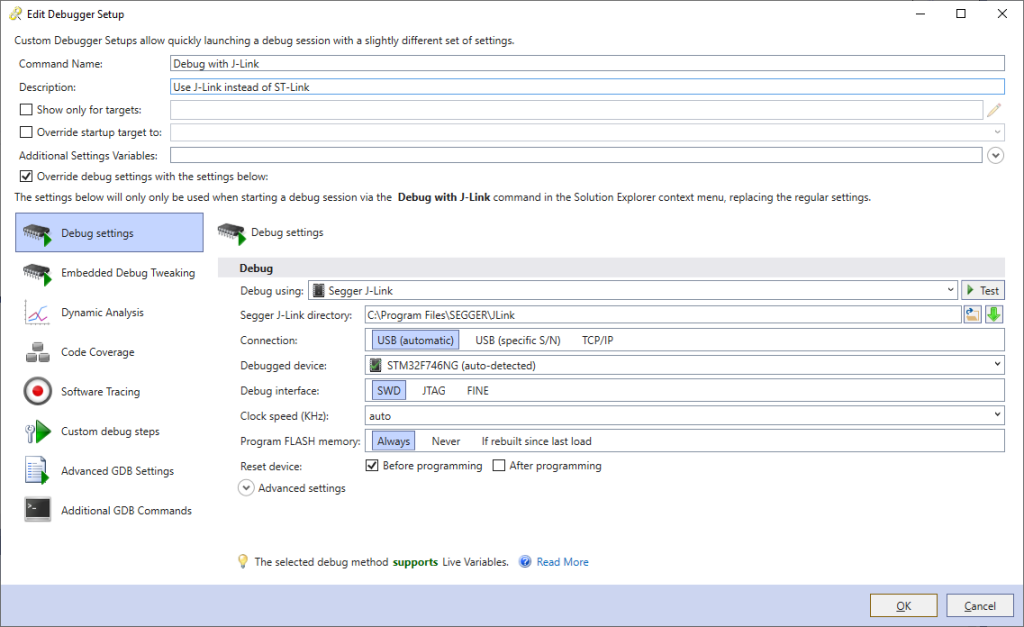
Task: Set Program FLASH memory to Never
Action: coord(446,442)
